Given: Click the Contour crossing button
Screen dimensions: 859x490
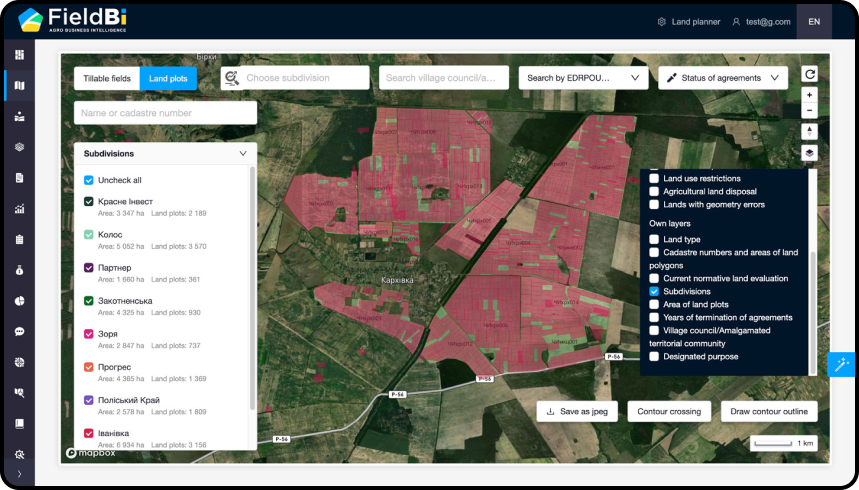Looking at the screenshot, I should point(669,412).
